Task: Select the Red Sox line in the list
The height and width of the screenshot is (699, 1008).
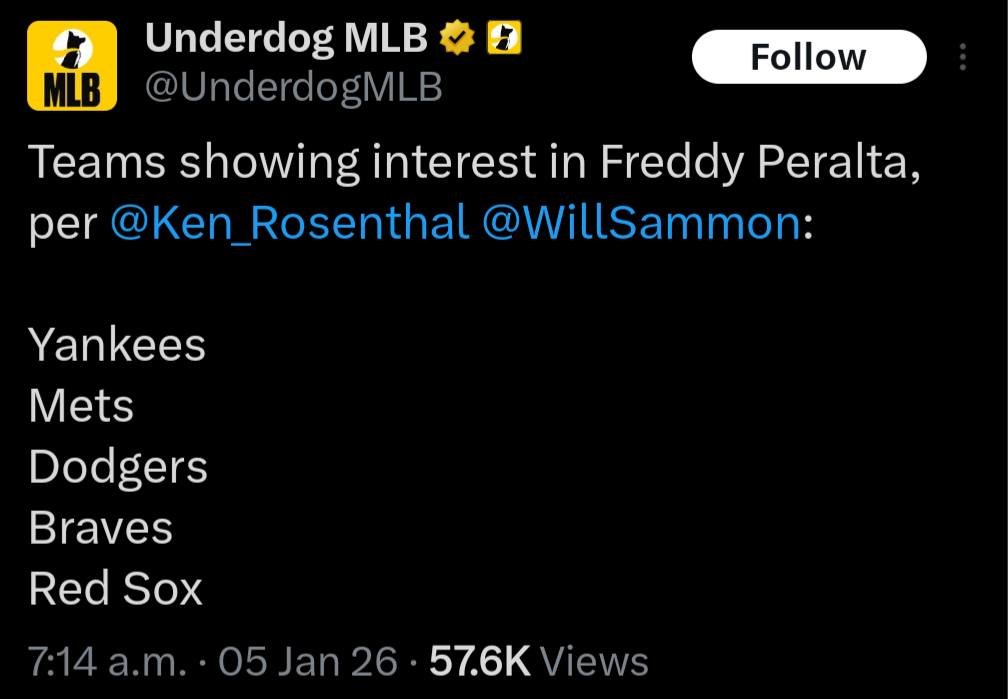Action: pos(115,589)
